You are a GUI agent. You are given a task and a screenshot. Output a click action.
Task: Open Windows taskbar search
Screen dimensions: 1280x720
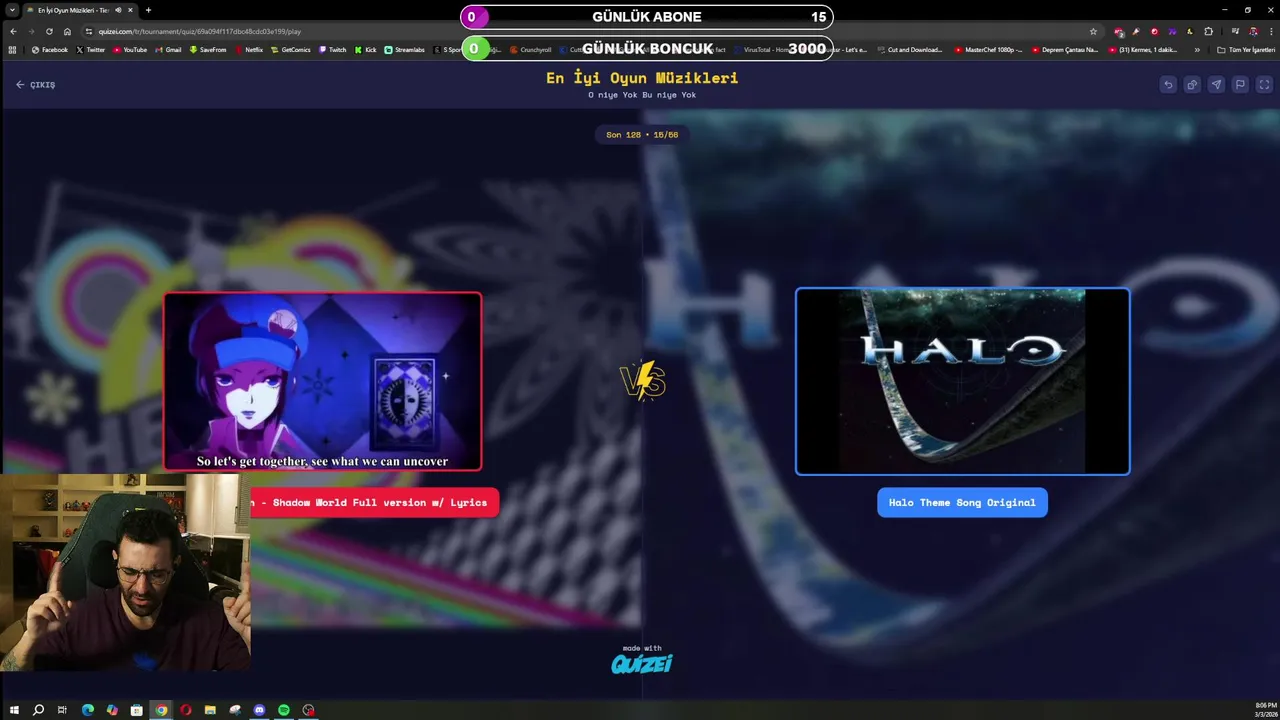[x=38, y=710]
